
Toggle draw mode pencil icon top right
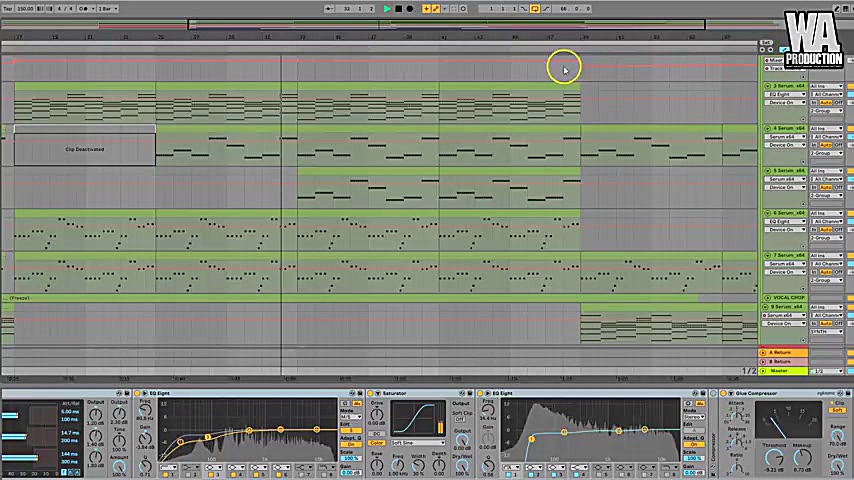click(837, 9)
